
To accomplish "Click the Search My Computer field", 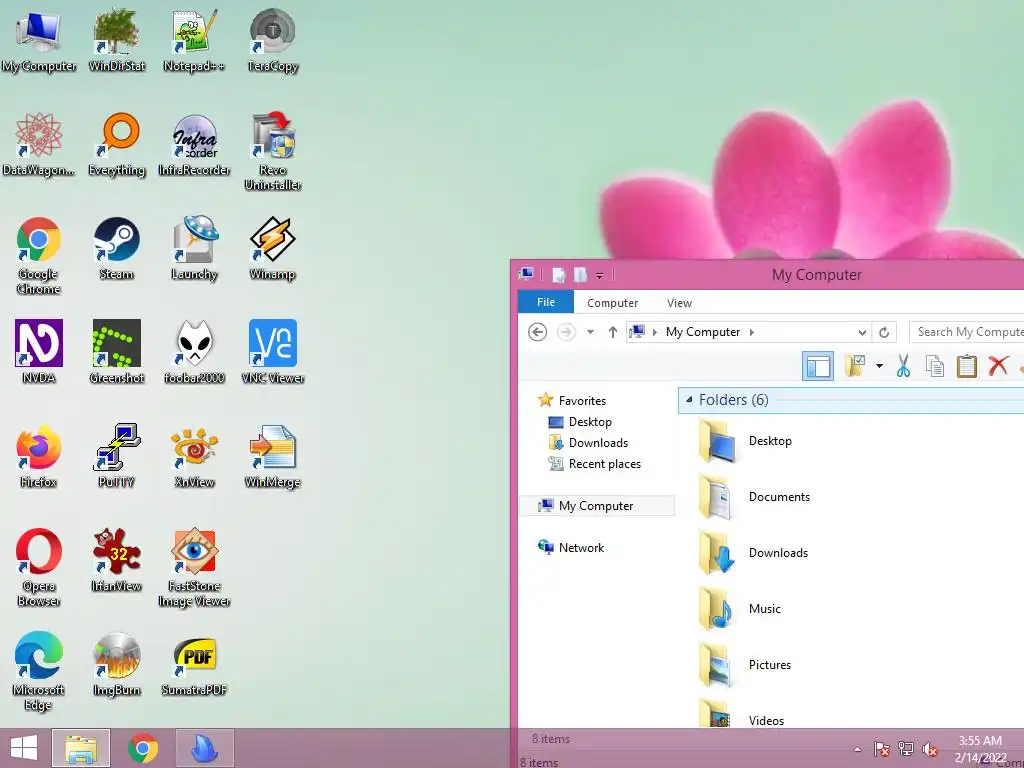I will 967,332.
